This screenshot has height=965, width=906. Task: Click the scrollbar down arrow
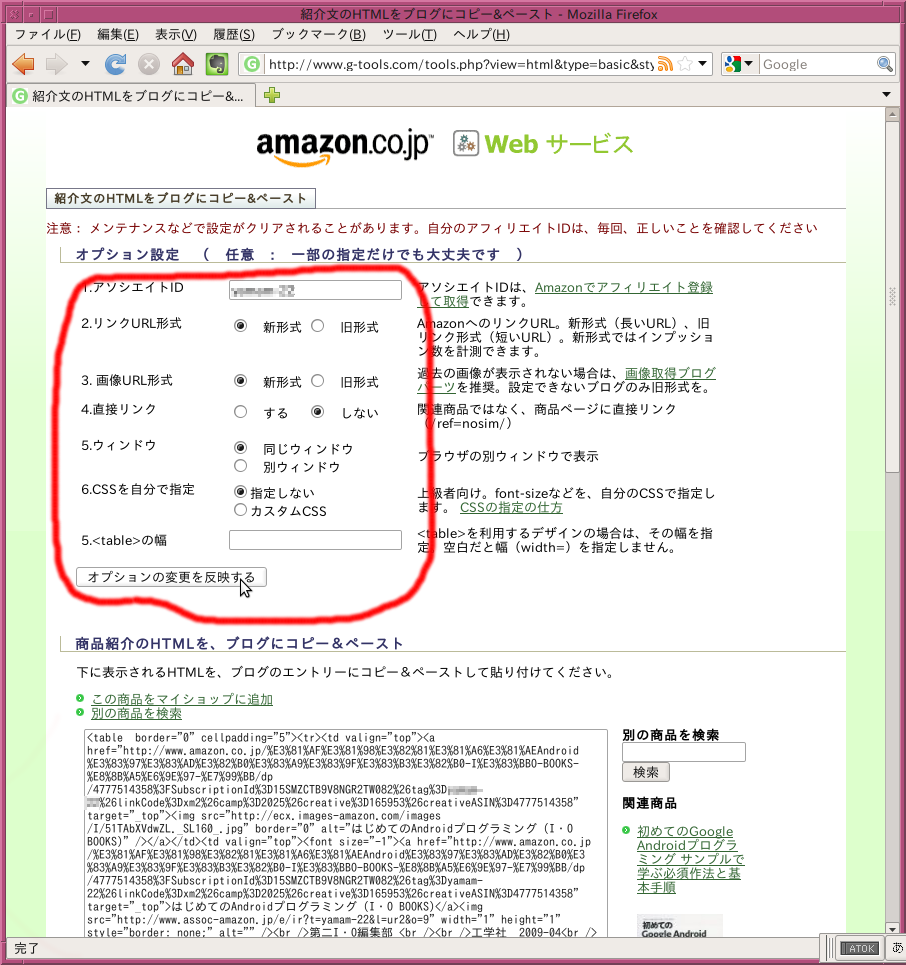pos(892,929)
